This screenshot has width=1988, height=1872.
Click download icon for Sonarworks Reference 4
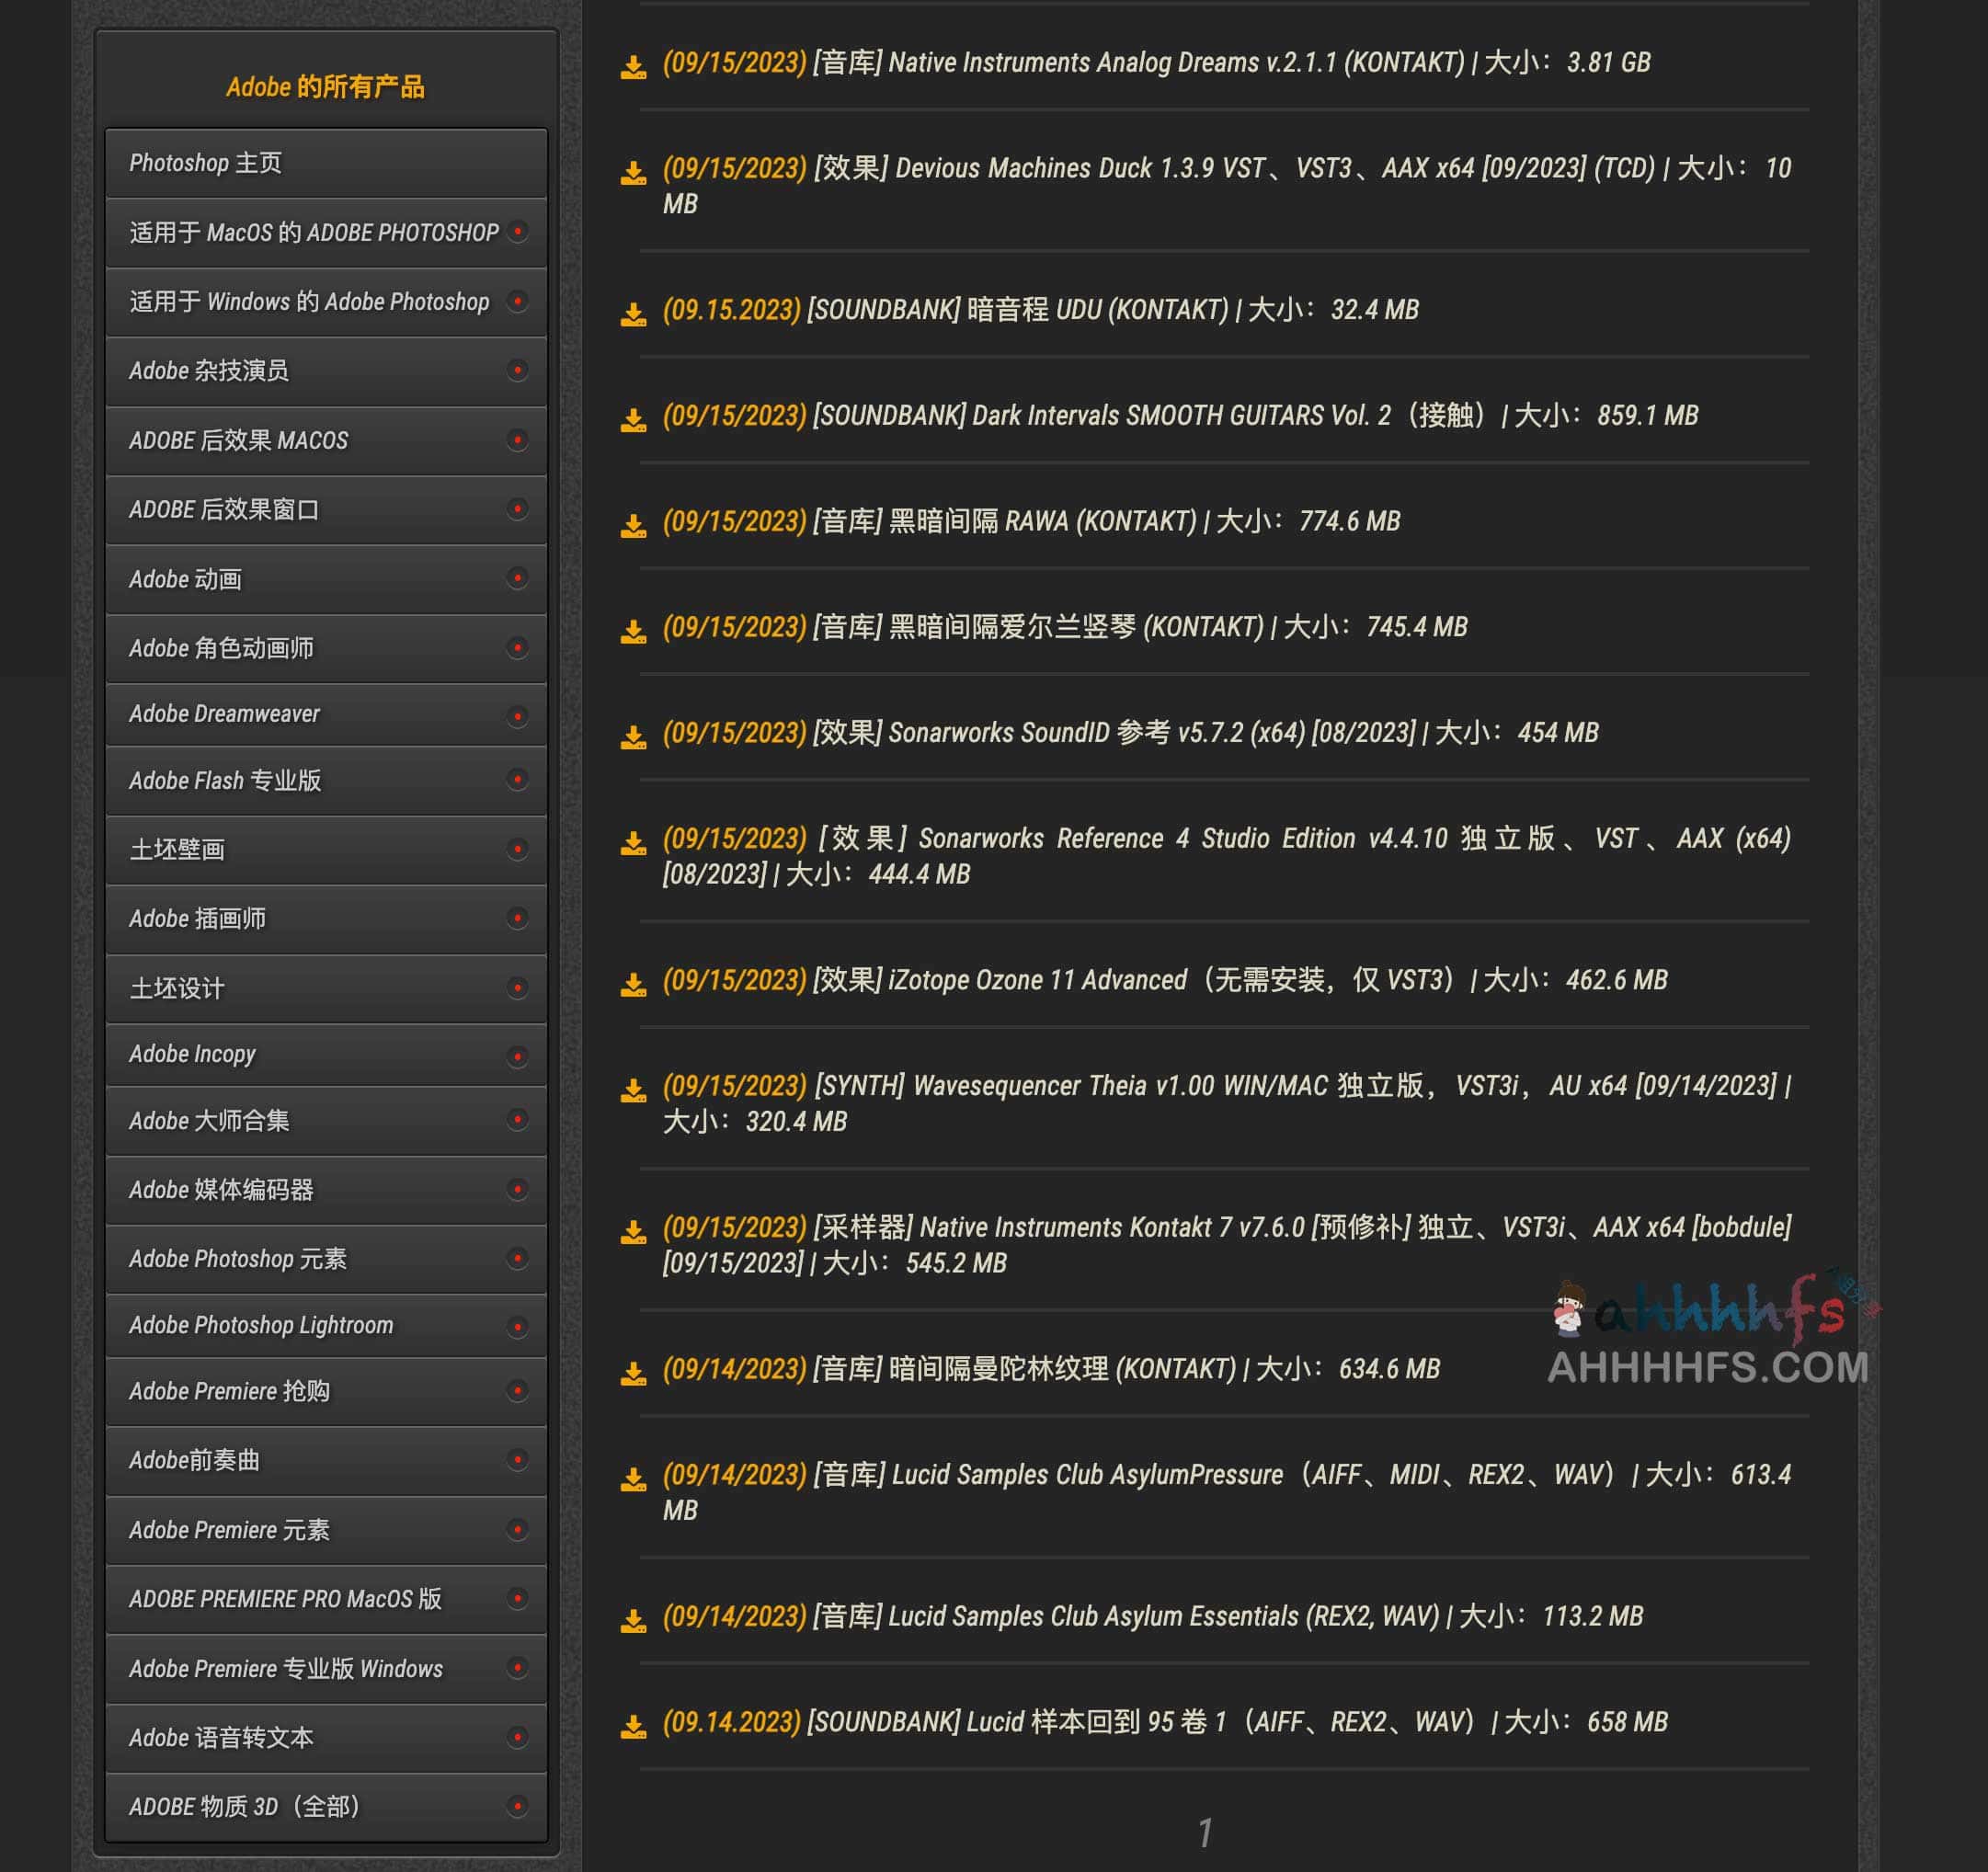pos(633,844)
